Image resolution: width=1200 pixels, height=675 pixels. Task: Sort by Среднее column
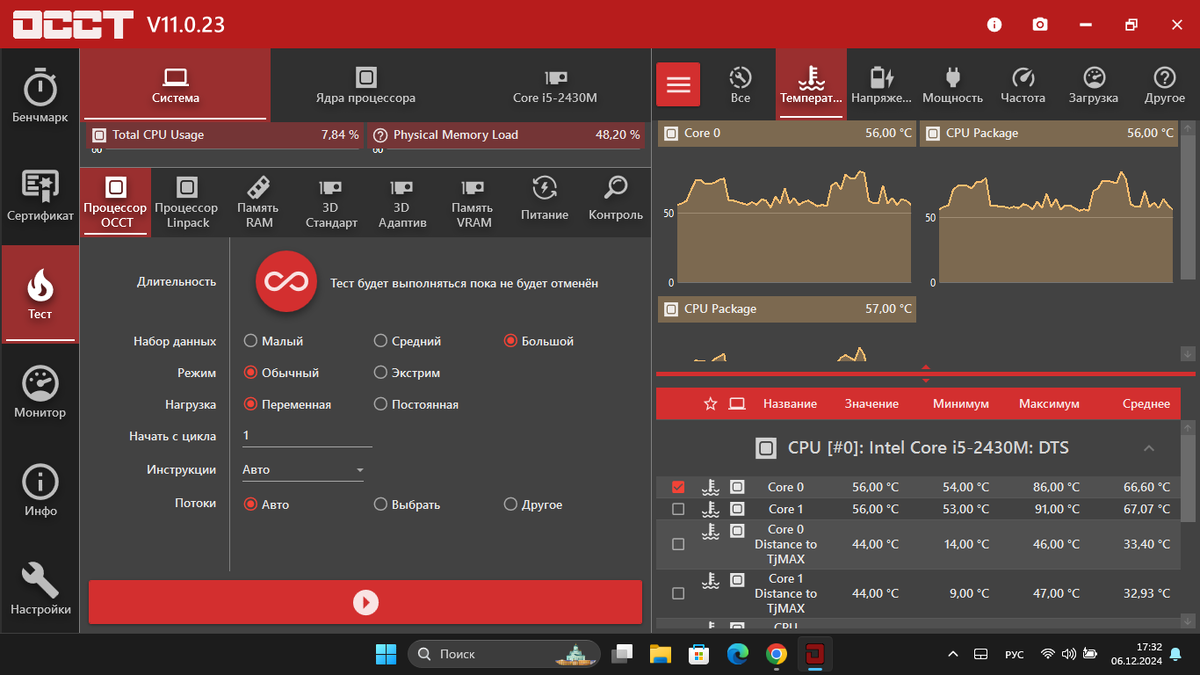[1146, 404]
